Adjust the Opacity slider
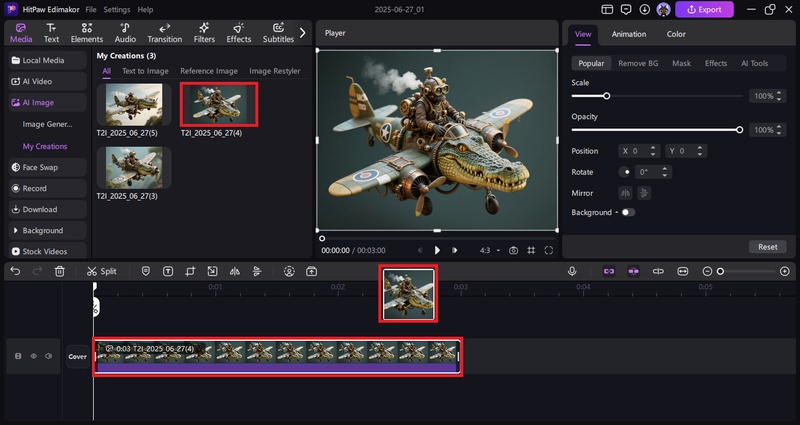 point(739,130)
